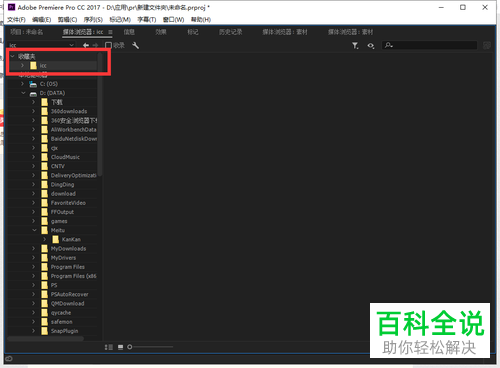
Task: Click the thumbnail zoom slider handle
Action: (x=130, y=347)
